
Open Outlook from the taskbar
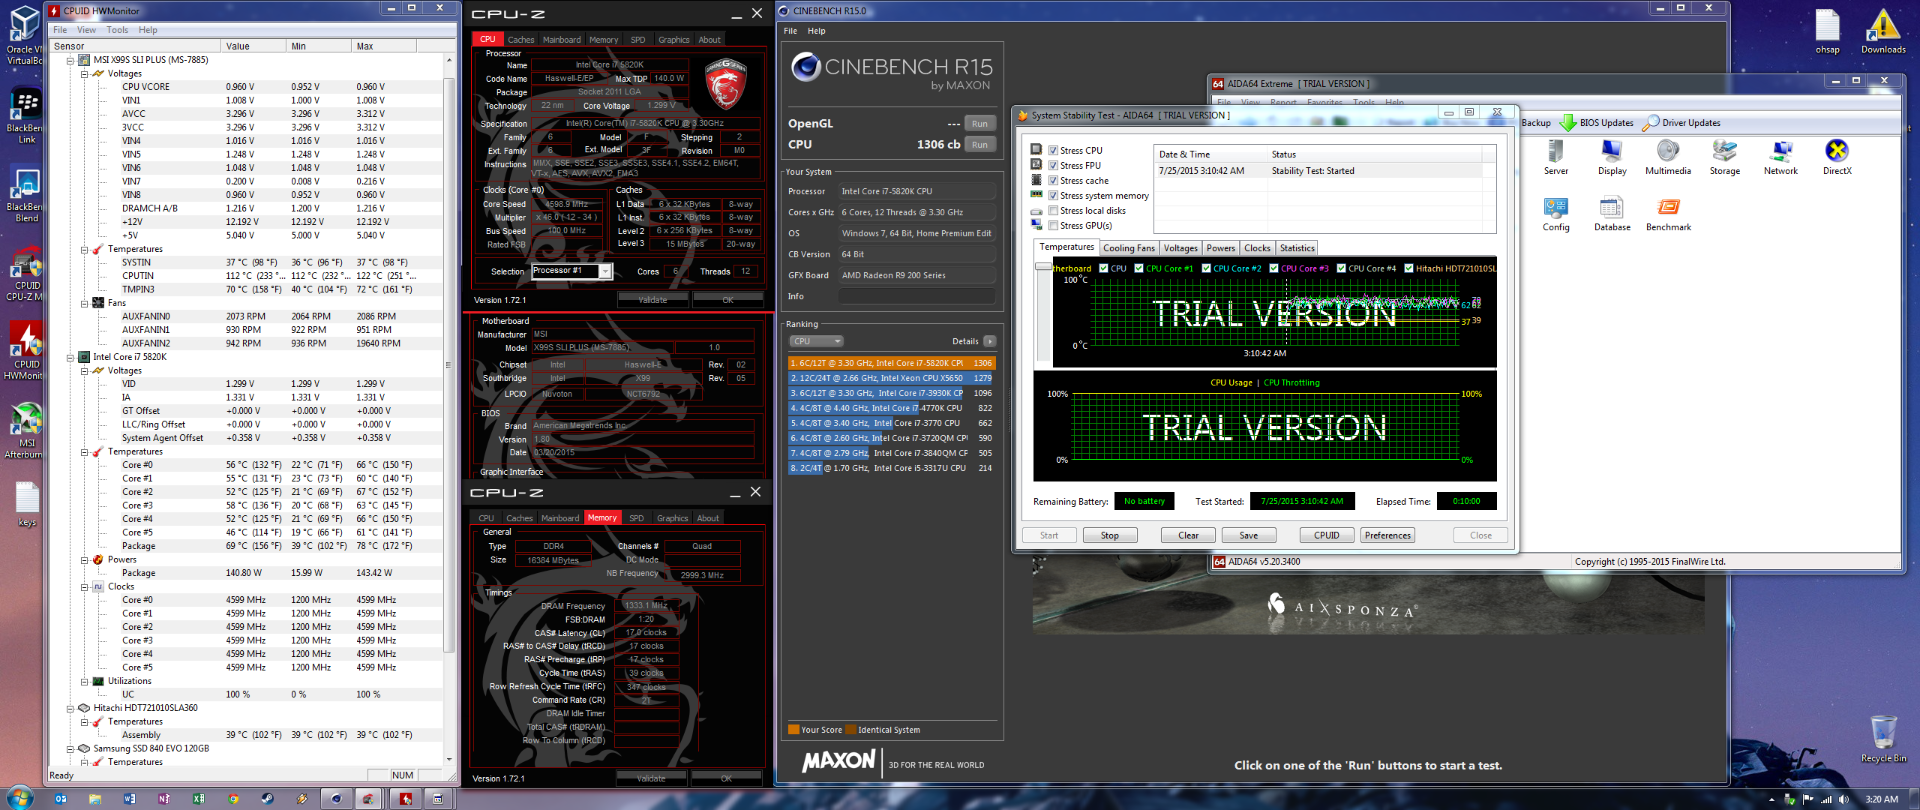point(61,799)
